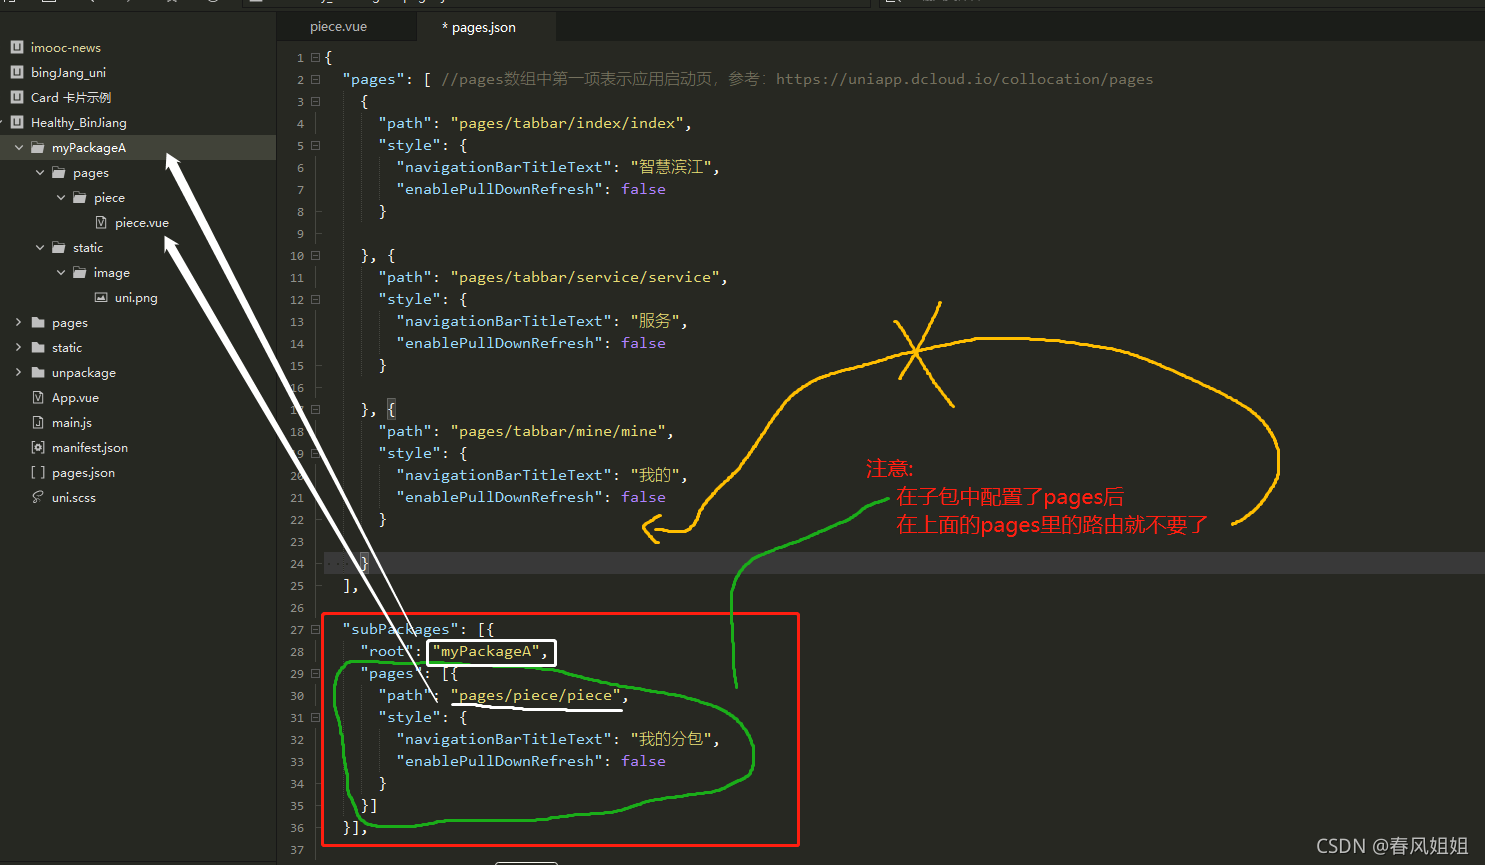The image size is (1485, 865).
Task: Click the vue file icon beside App.vue
Action: [x=38, y=397]
